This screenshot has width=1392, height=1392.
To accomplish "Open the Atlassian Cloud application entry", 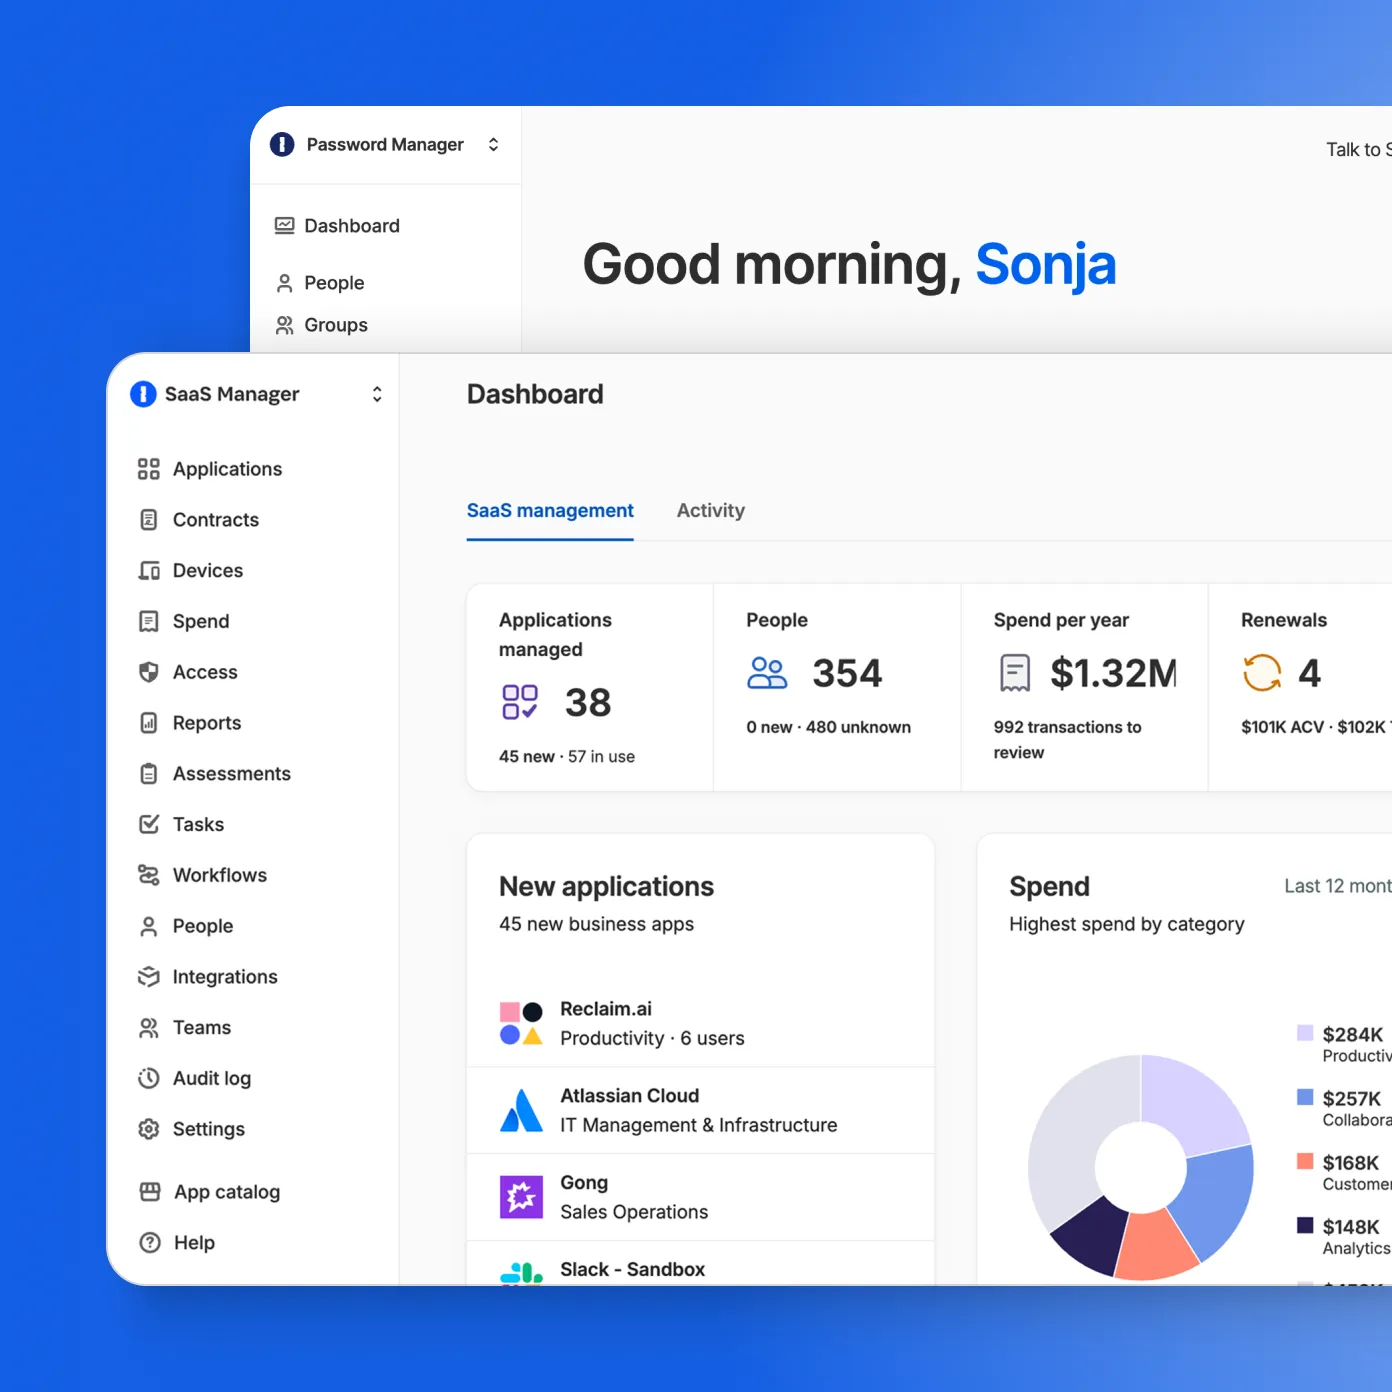I will pyautogui.click(x=699, y=1109).
